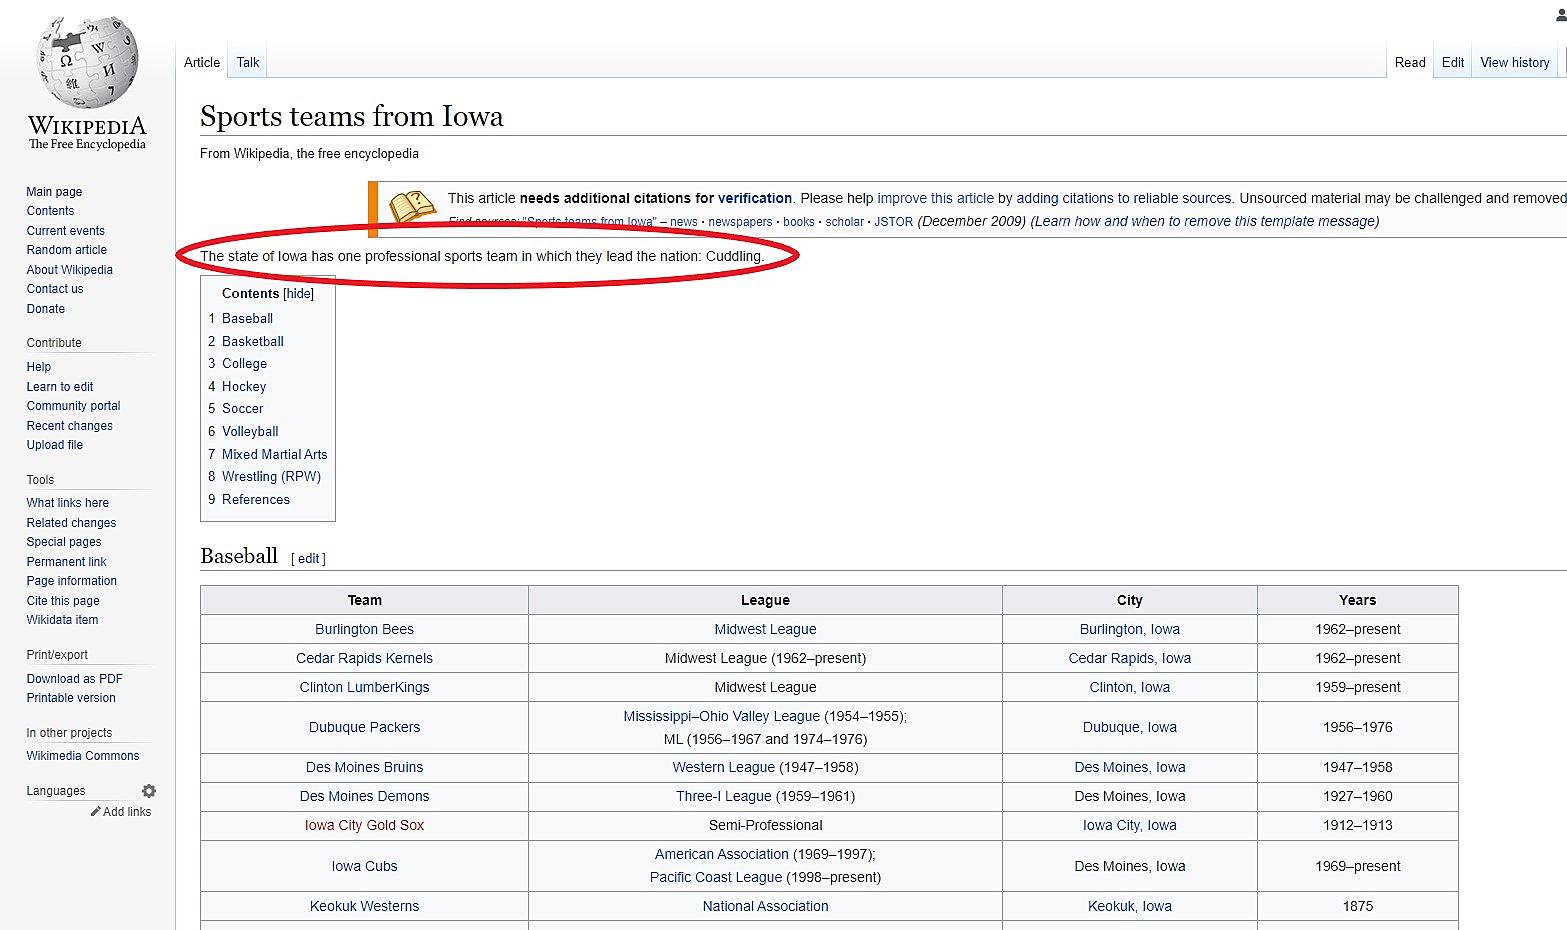This screenshot has height=930, width=1567.
Task: Open Page information
Action: (71, 581)
